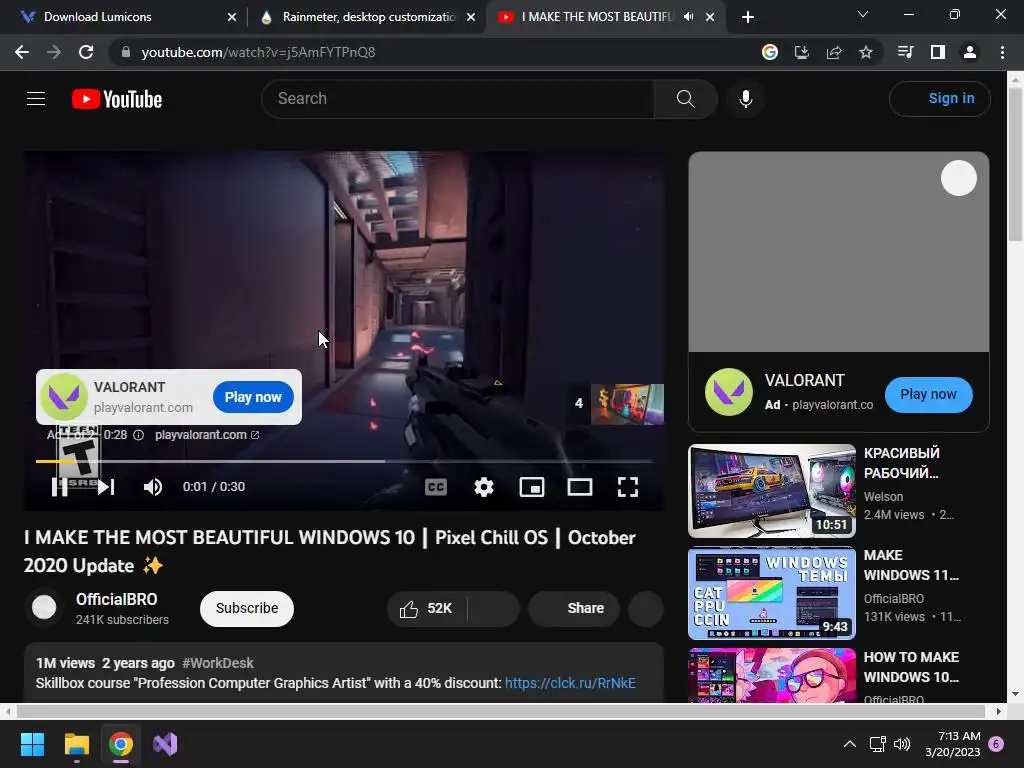Toggle closed captions (CC)
This screenshot has width=1024, height=768.
(x=436, y=487)
